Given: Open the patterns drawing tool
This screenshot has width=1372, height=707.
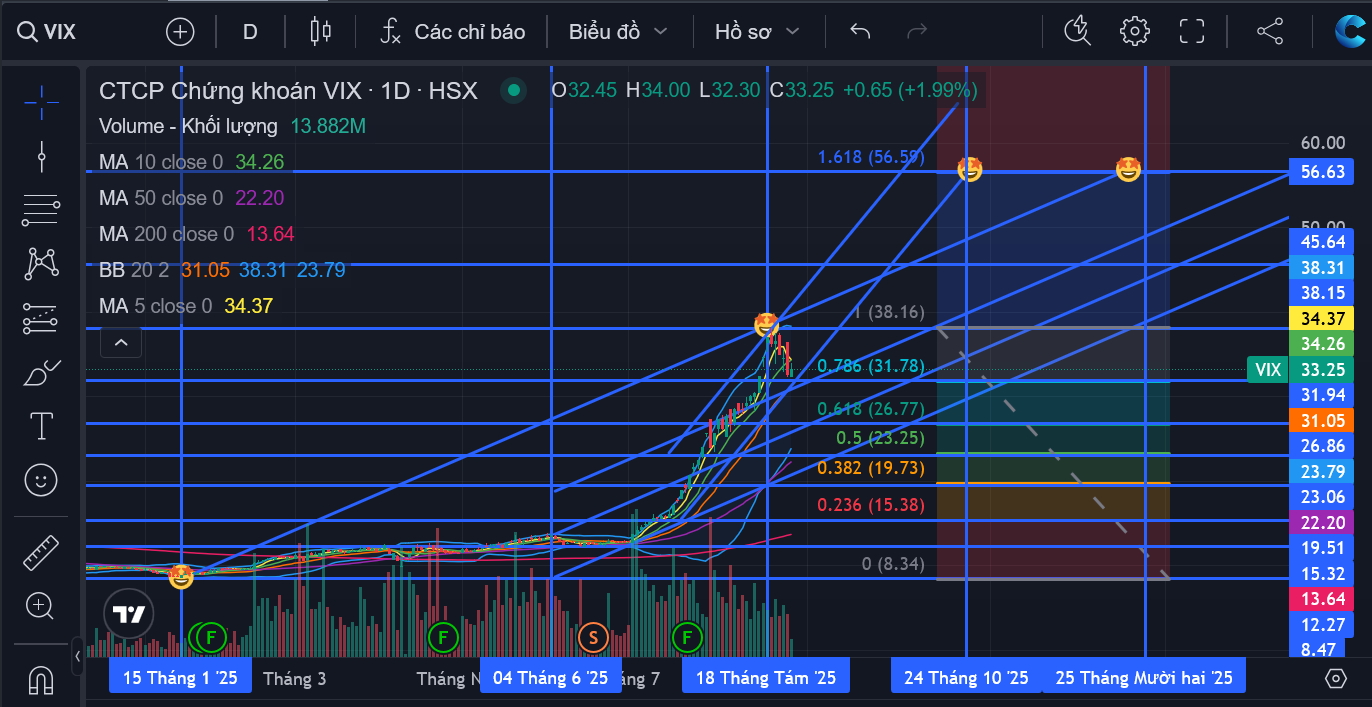Looking at the screenshot, I should pos(41,263).
